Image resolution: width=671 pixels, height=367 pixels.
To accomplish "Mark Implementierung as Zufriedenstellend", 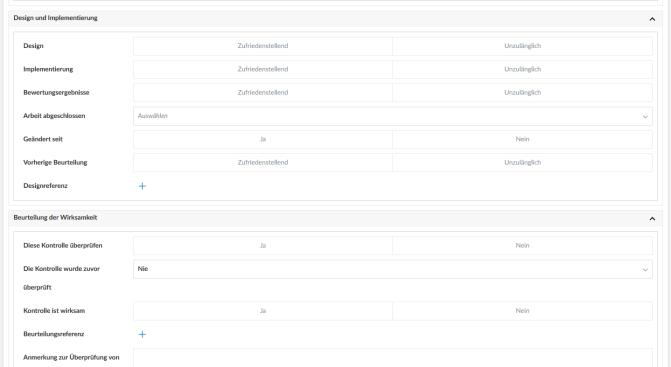I will [263, 69].
